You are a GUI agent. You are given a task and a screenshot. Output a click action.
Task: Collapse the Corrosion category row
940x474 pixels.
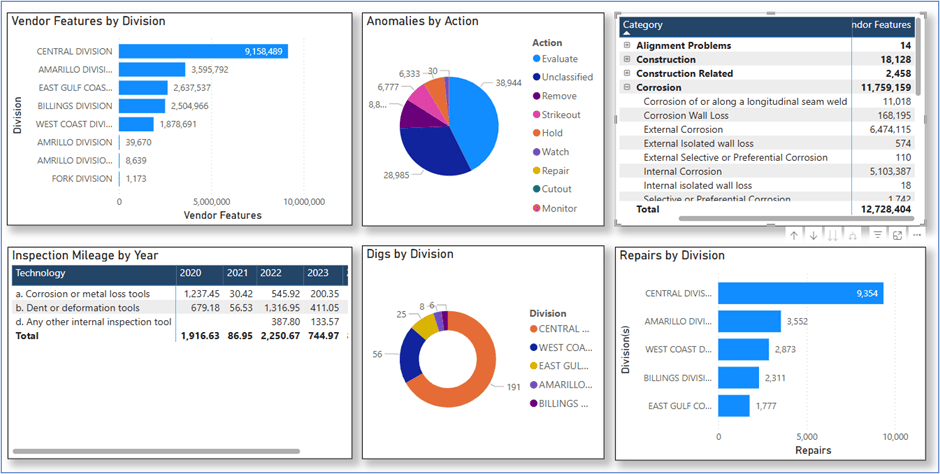click(627, 88)
